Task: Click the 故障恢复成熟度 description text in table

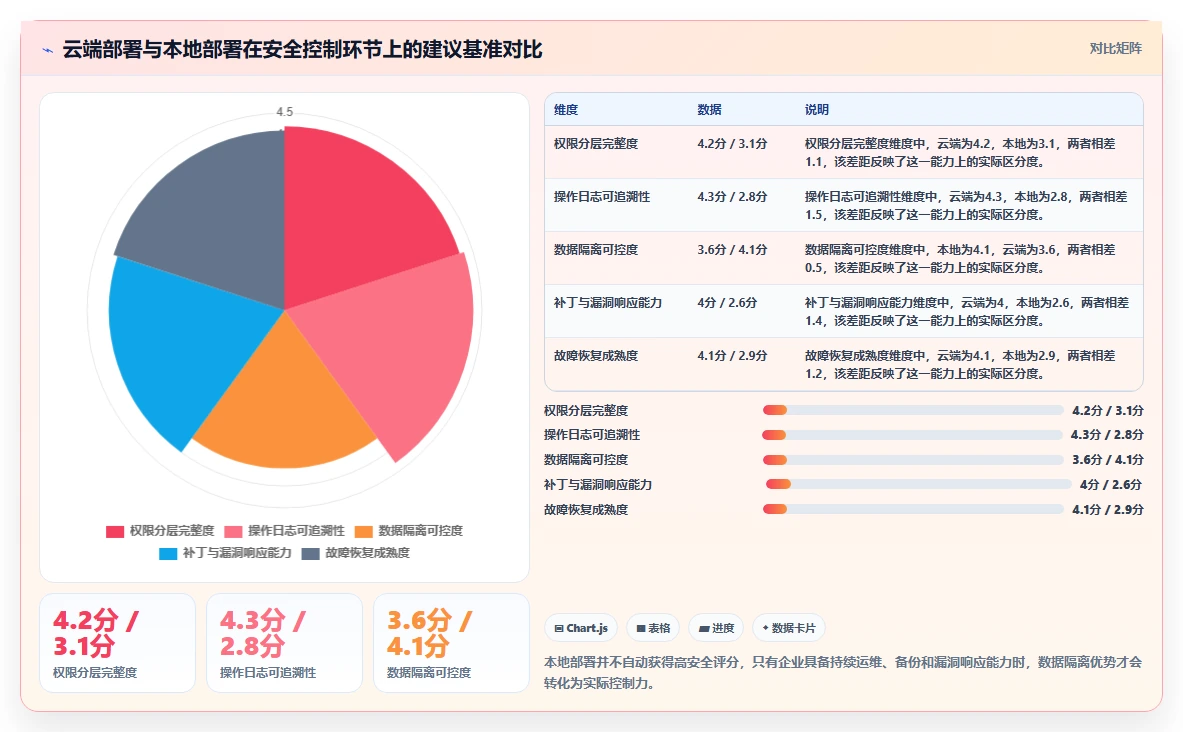Action: pyautogui.click(x=960, y=364)
